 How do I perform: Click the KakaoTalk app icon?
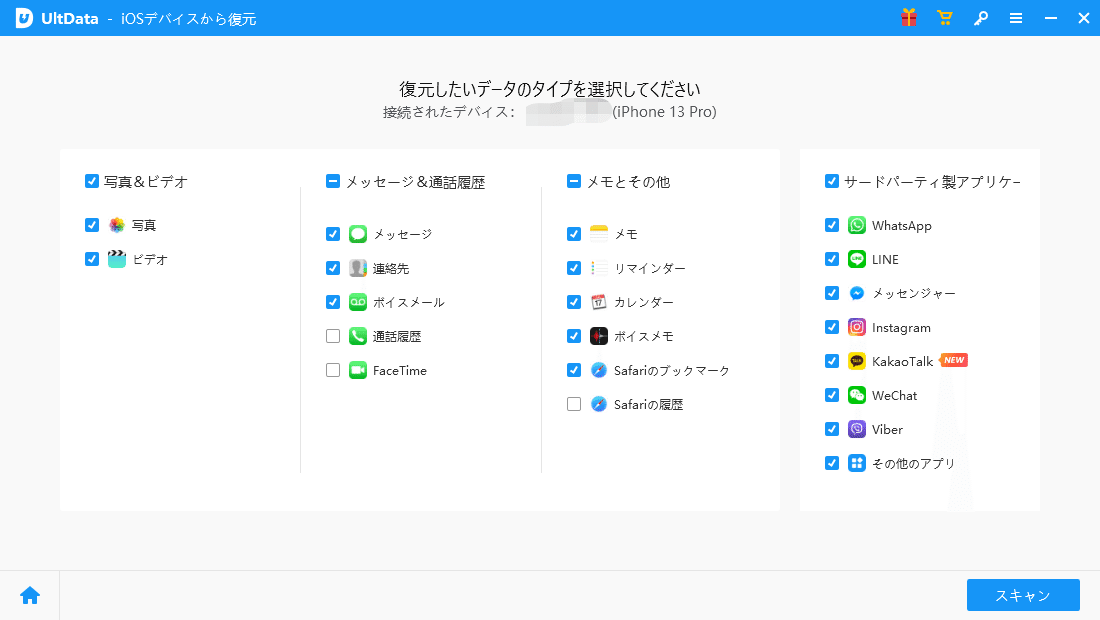pos(857,360)
